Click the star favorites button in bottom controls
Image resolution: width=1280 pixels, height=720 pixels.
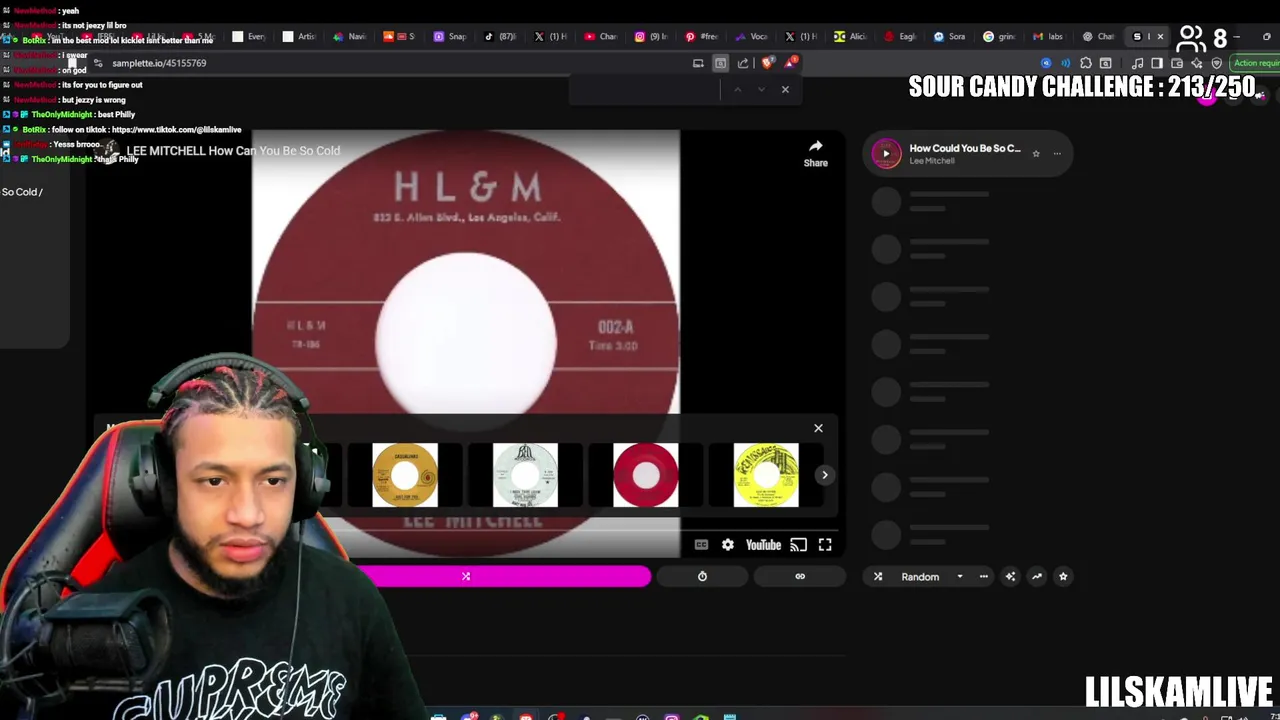pyautogui.click(x=1063, y=576)
